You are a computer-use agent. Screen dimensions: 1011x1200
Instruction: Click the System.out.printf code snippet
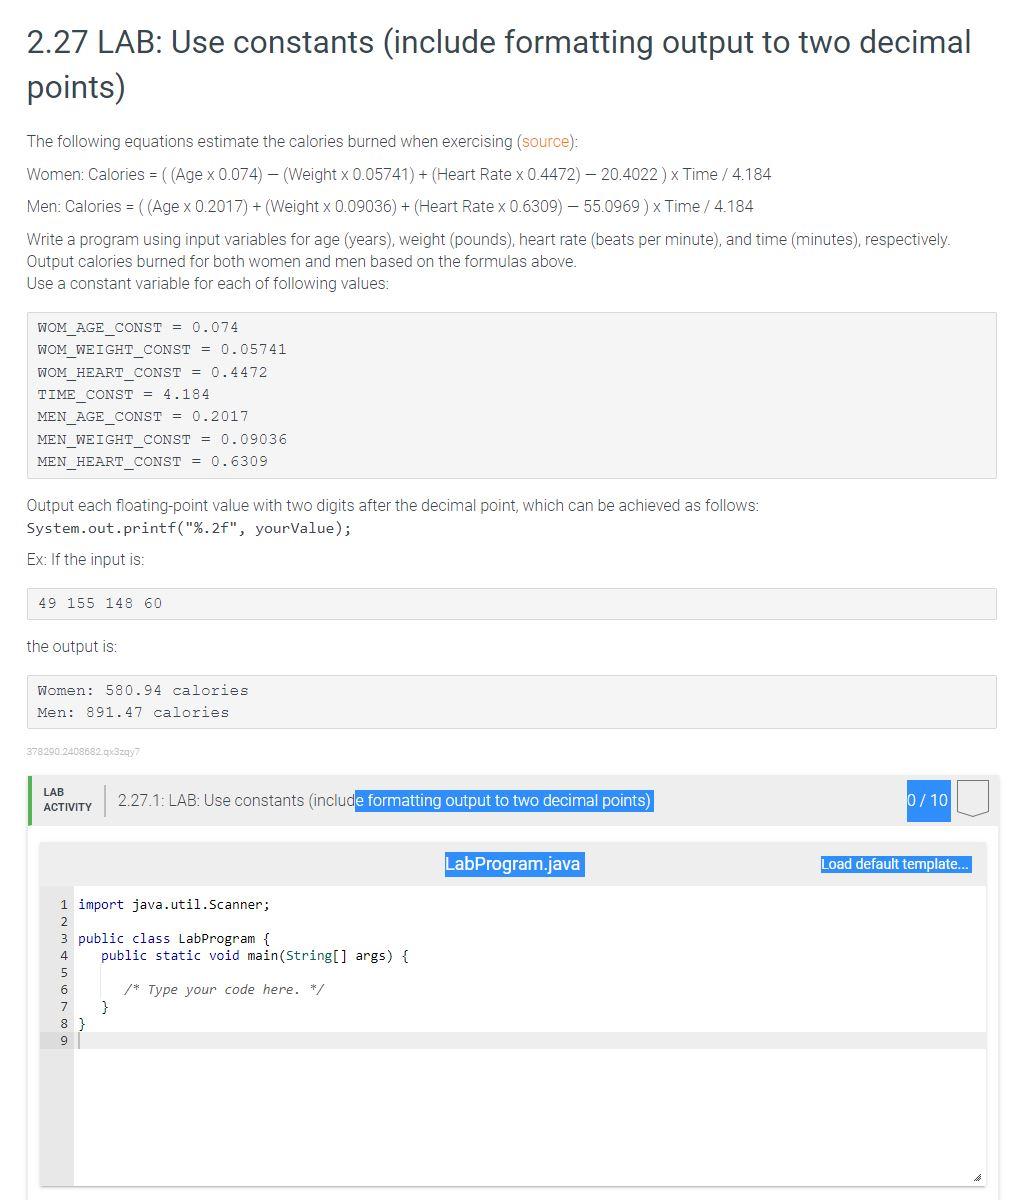point(190,528)
